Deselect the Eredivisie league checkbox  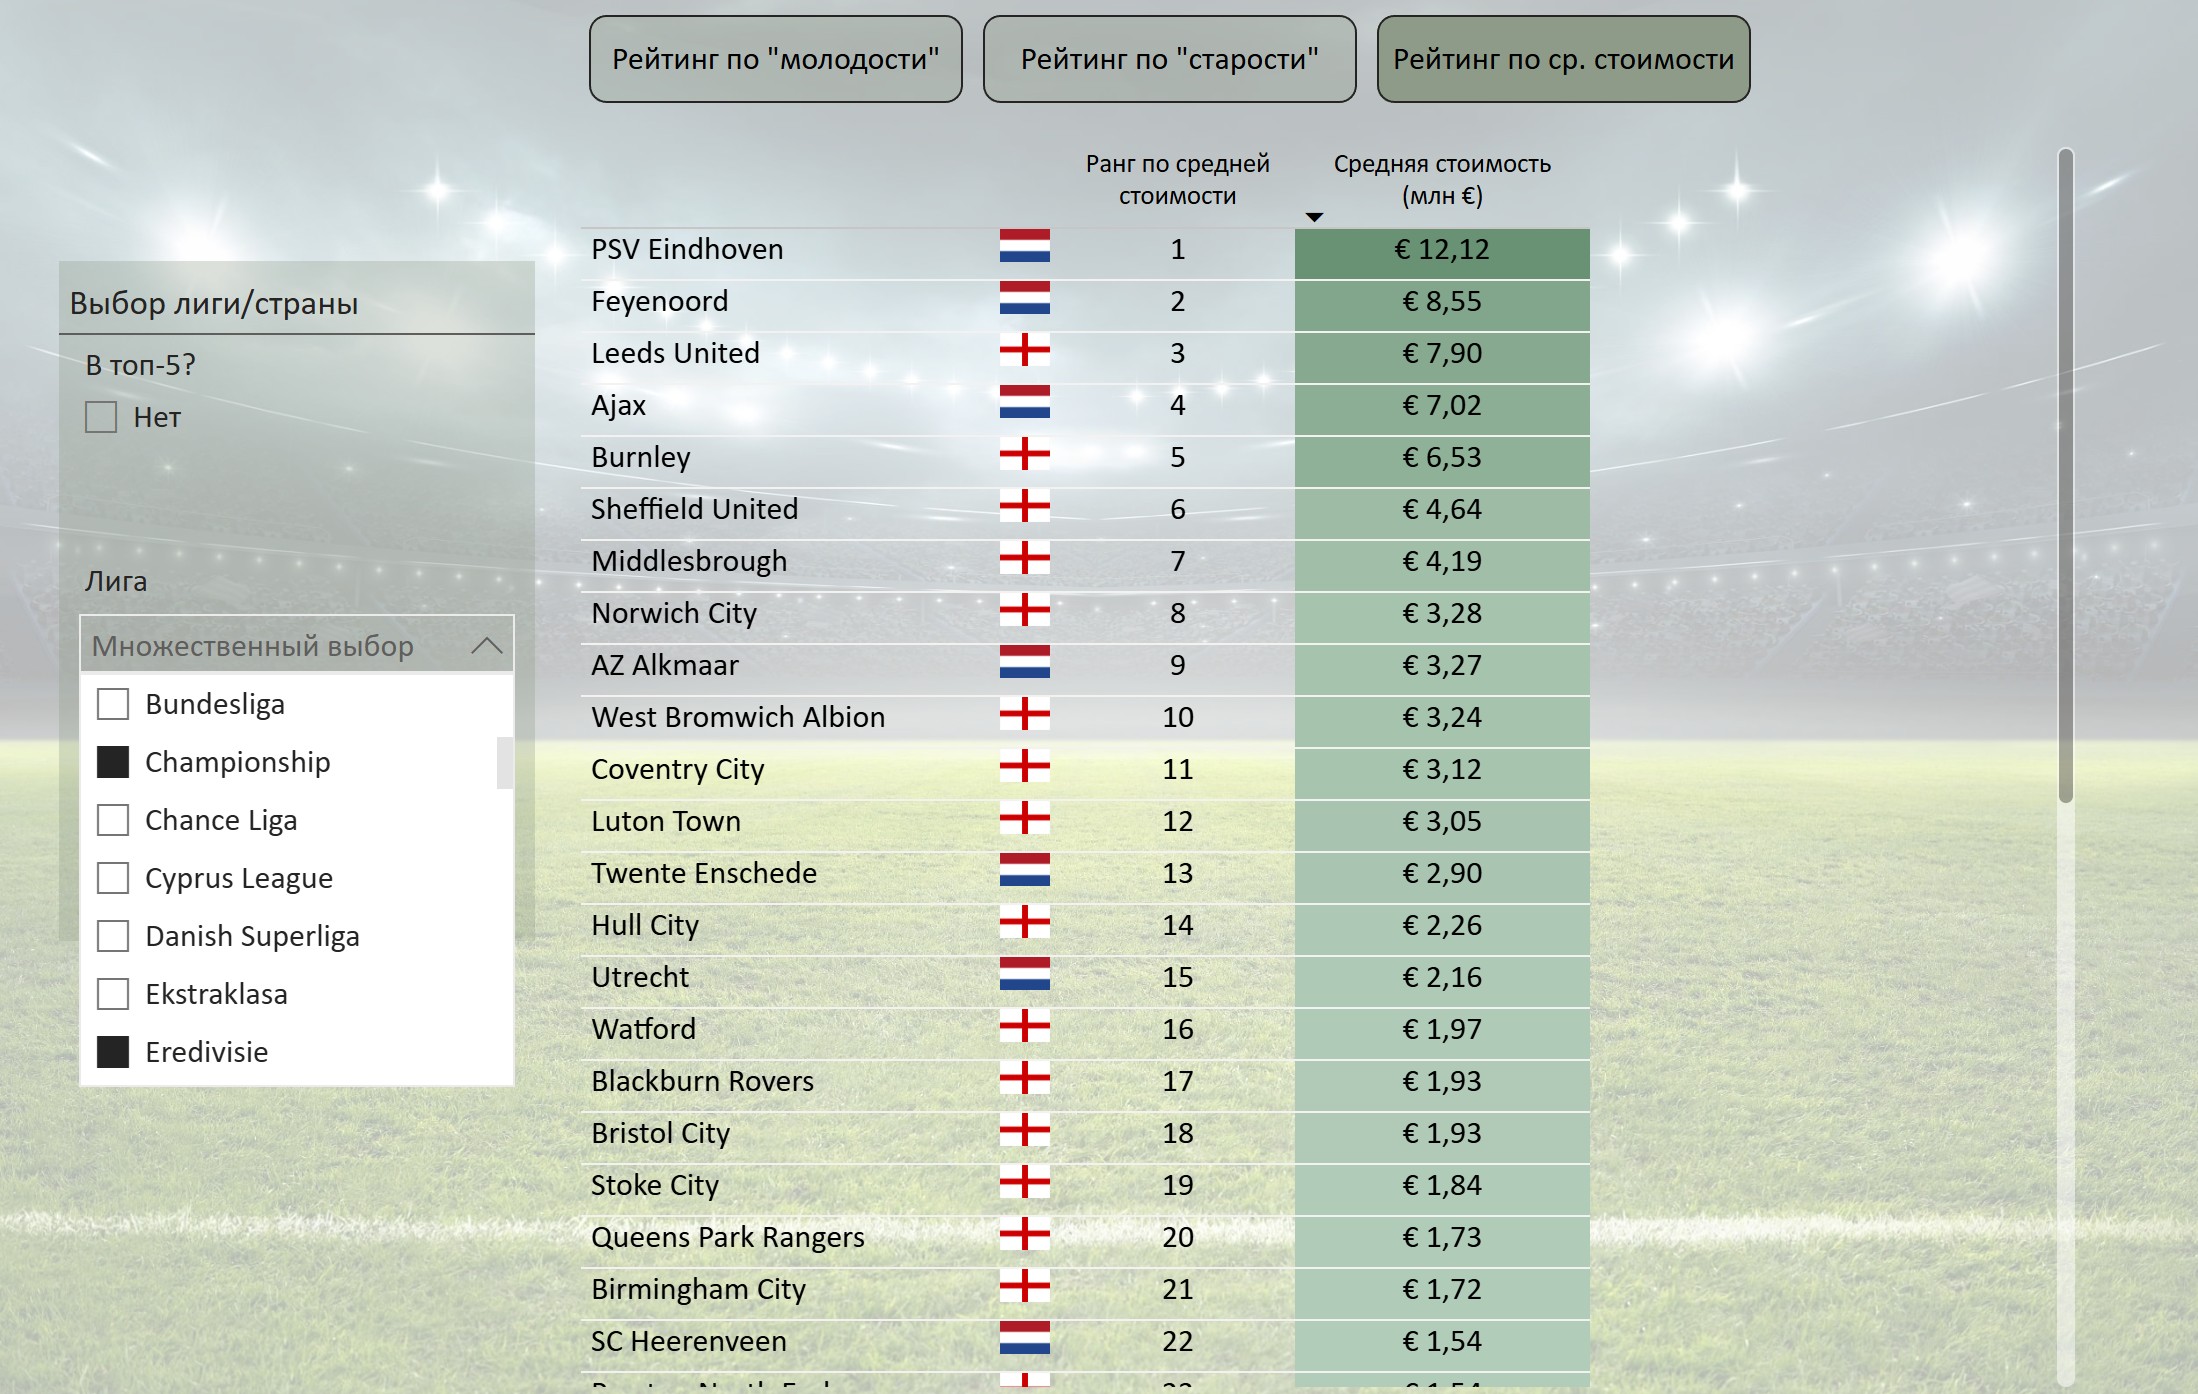[113, 1052]
